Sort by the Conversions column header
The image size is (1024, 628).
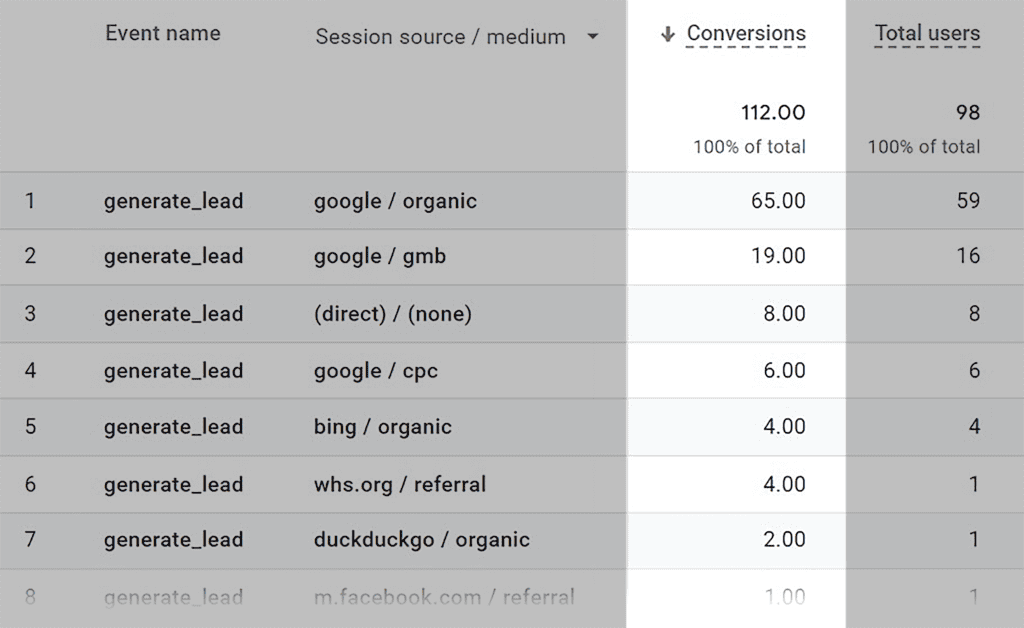coord(746,34)
